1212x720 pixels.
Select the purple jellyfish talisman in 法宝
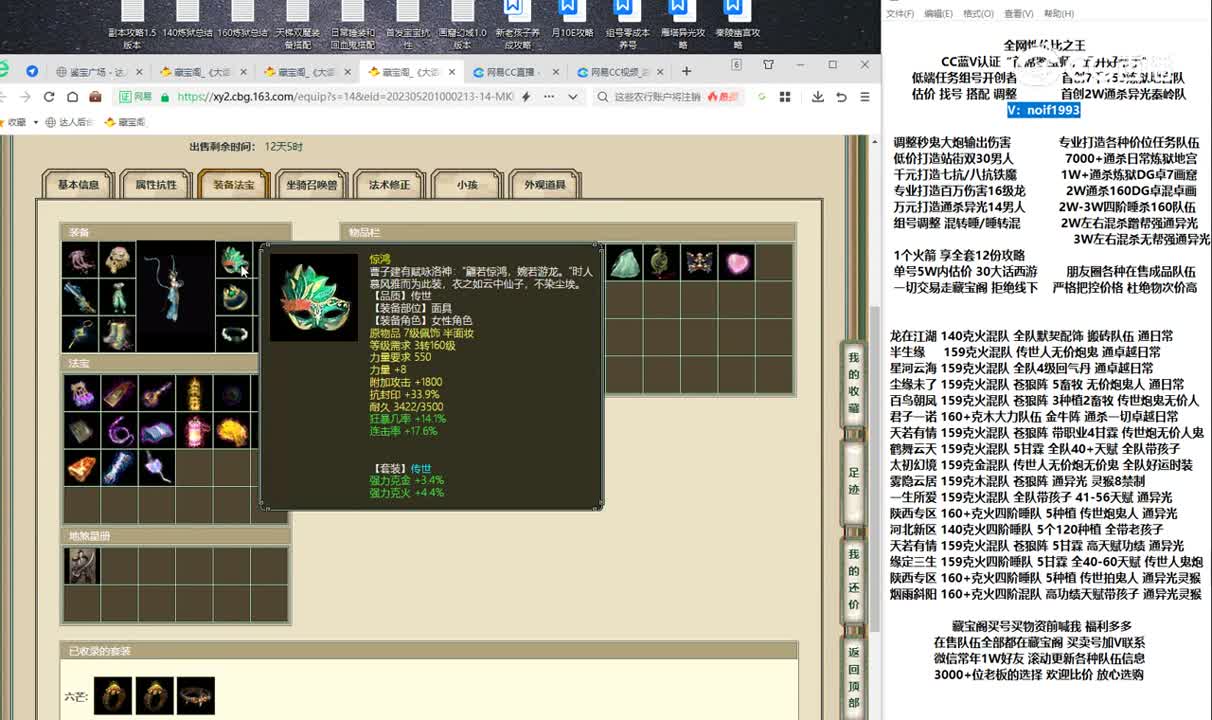click(x=82, y=393)
